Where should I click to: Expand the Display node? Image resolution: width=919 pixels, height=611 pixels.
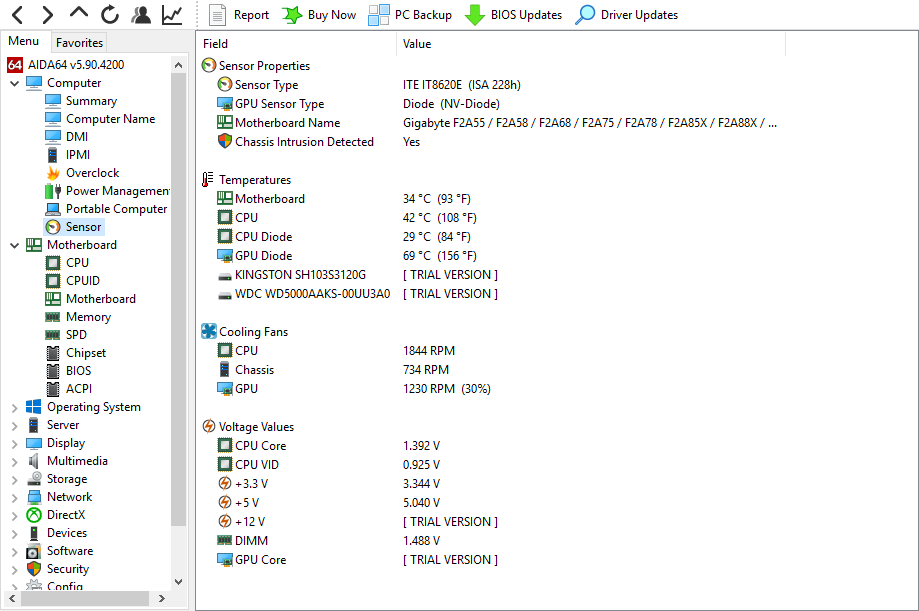15,444
